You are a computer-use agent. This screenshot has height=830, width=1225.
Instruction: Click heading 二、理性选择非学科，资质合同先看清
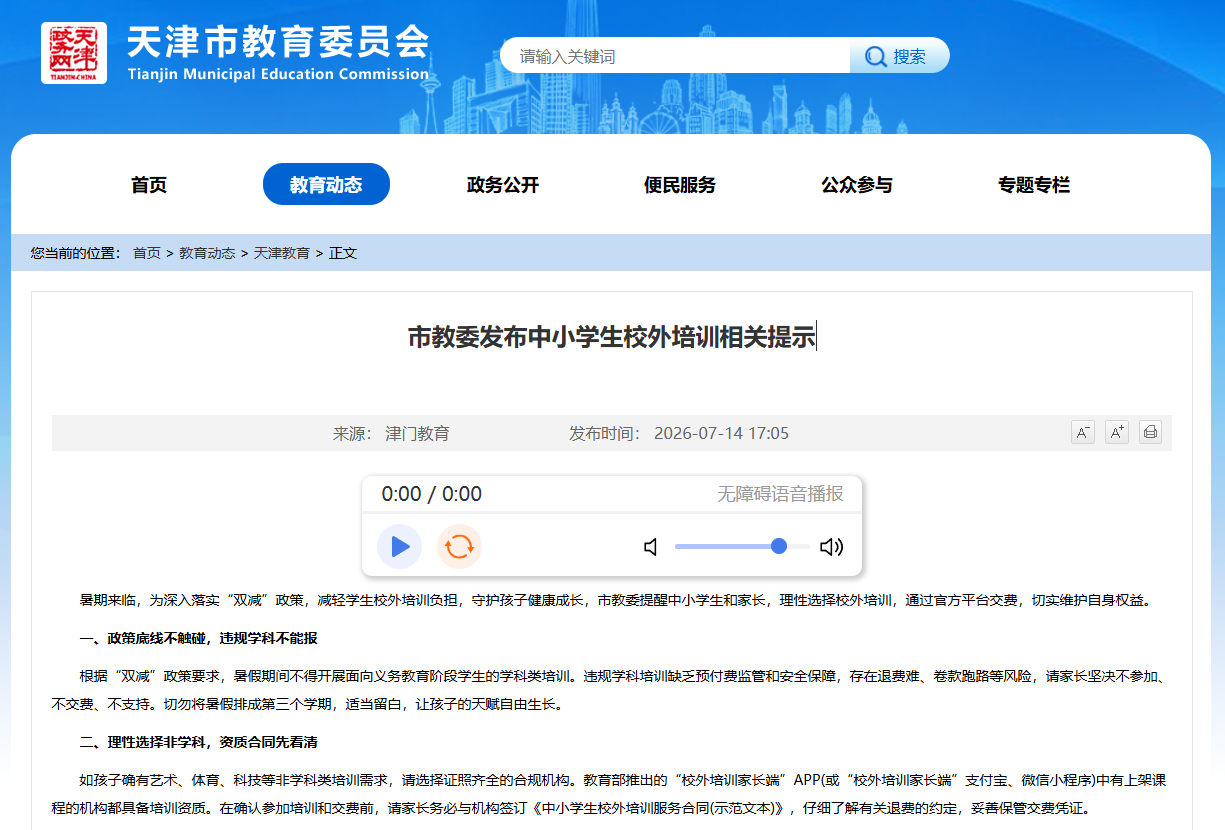tap(199, 742)
